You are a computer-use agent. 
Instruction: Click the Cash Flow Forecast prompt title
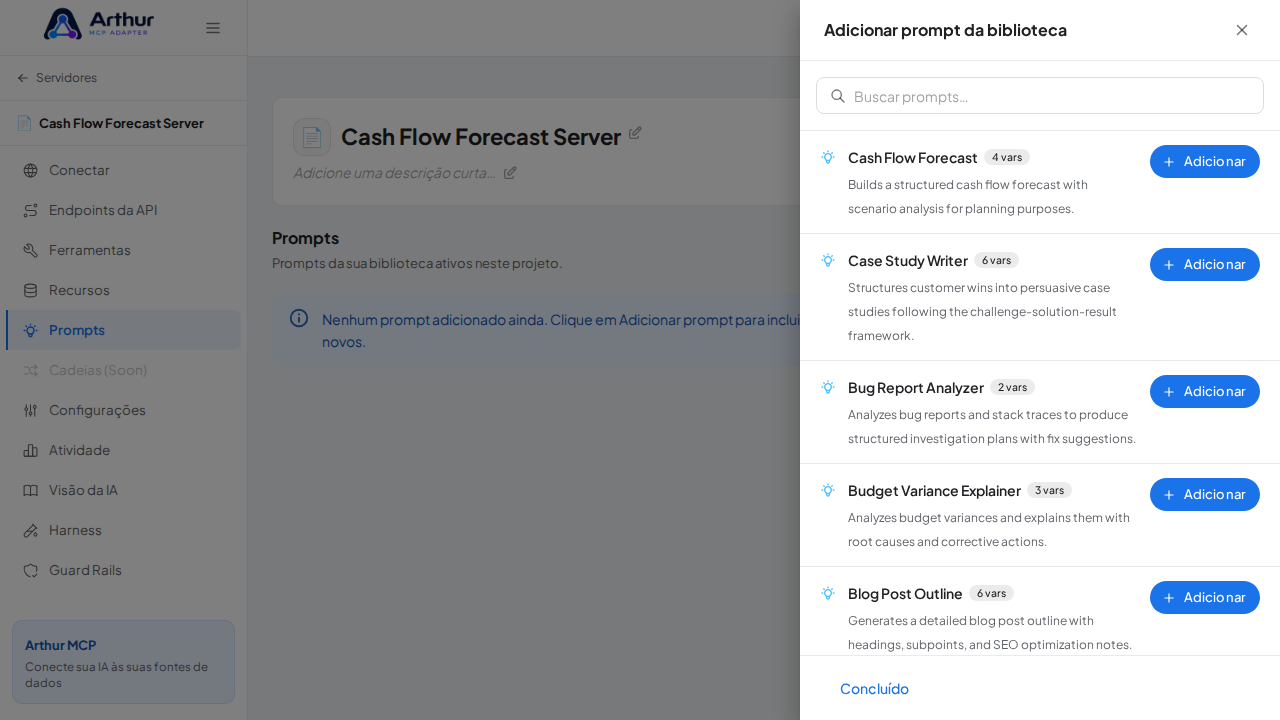pyautogui.click(x=912, y=157)
